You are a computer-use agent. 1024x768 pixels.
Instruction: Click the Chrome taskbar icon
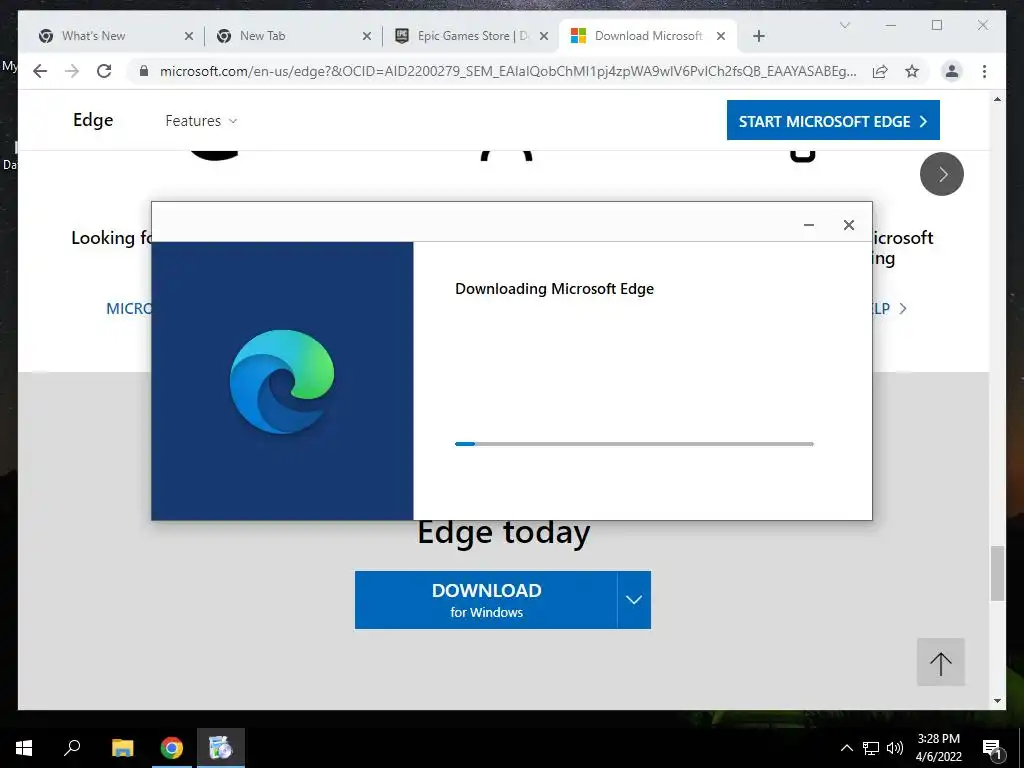click(x=172, y=748)
